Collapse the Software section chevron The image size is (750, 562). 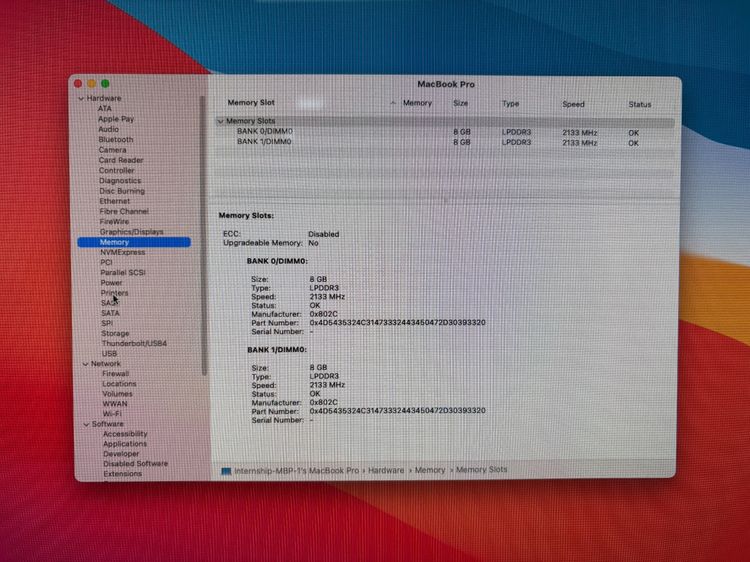pos(87,424)
